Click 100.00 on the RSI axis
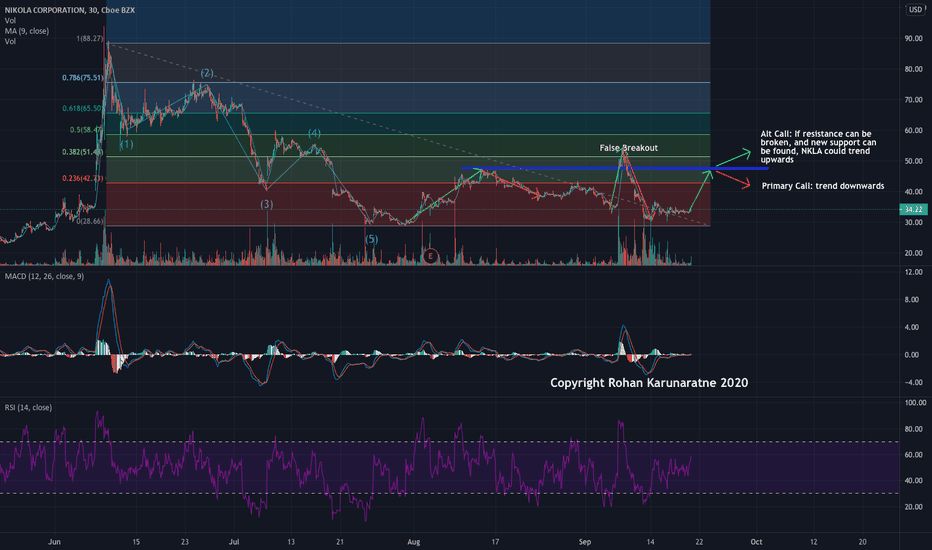The image size is (932, 550). 915,403
